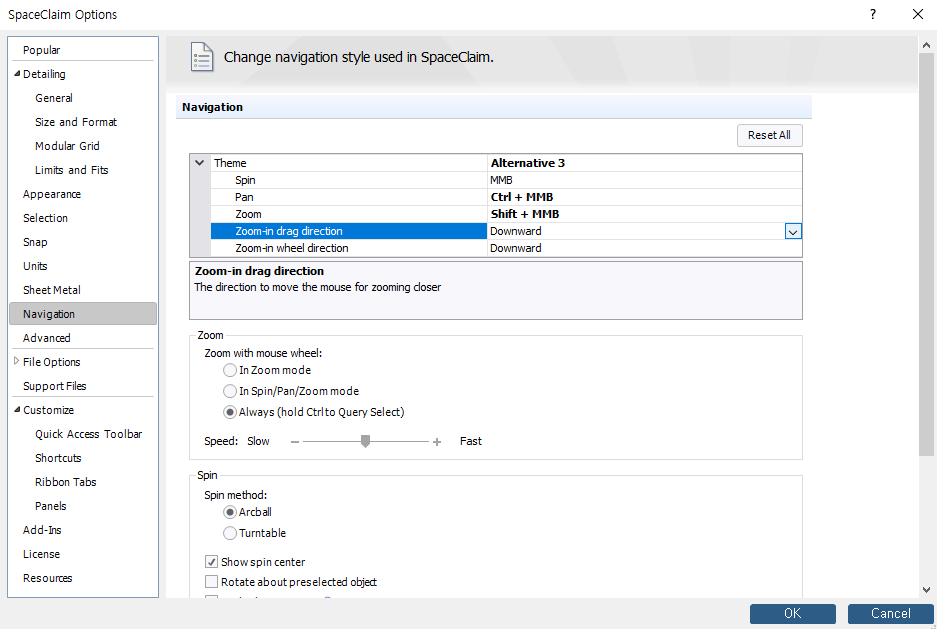This screenshot has height=629, width=937.
Task: Open the License page
Action: point(41,554)
